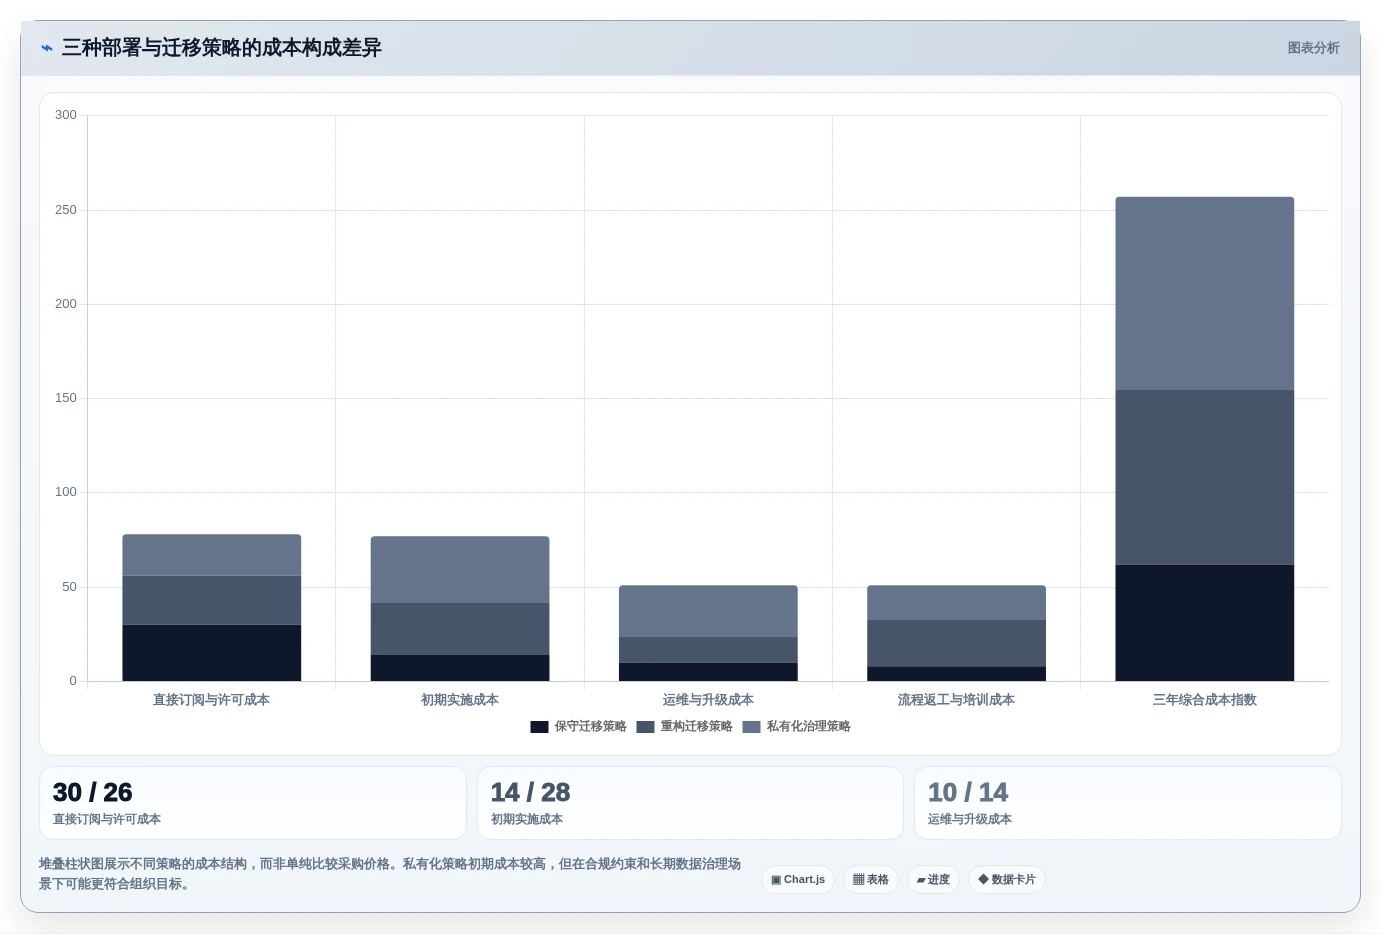
Task: Select the 数据卡片 tag chip
Action: click(x=1007, y=880)
